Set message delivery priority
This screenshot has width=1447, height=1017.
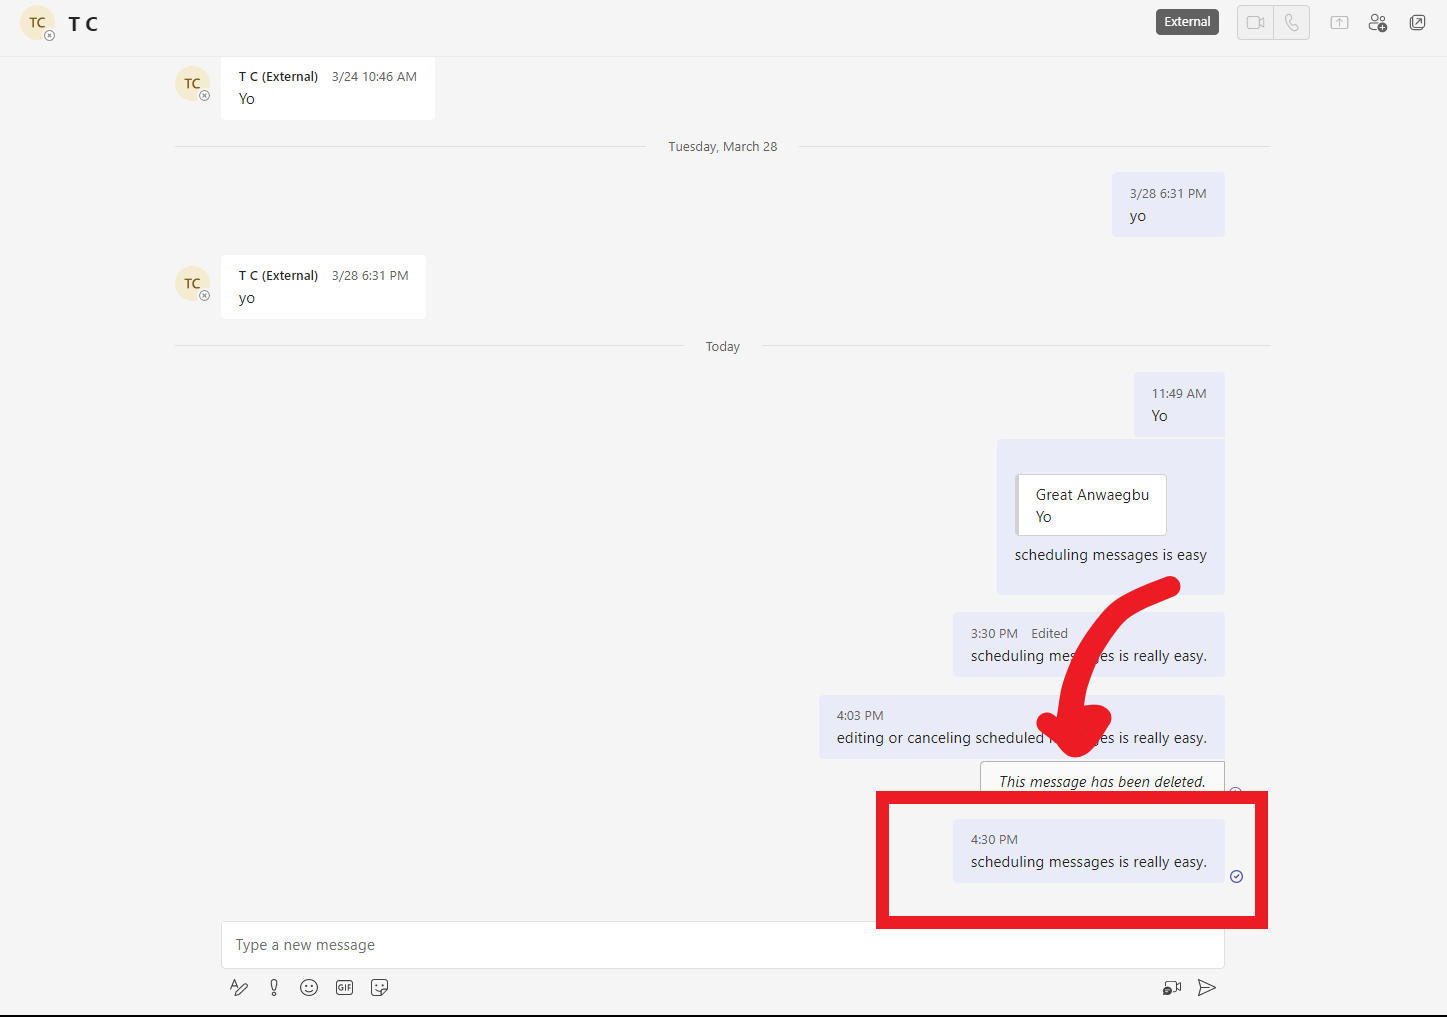tap(274, 987)
